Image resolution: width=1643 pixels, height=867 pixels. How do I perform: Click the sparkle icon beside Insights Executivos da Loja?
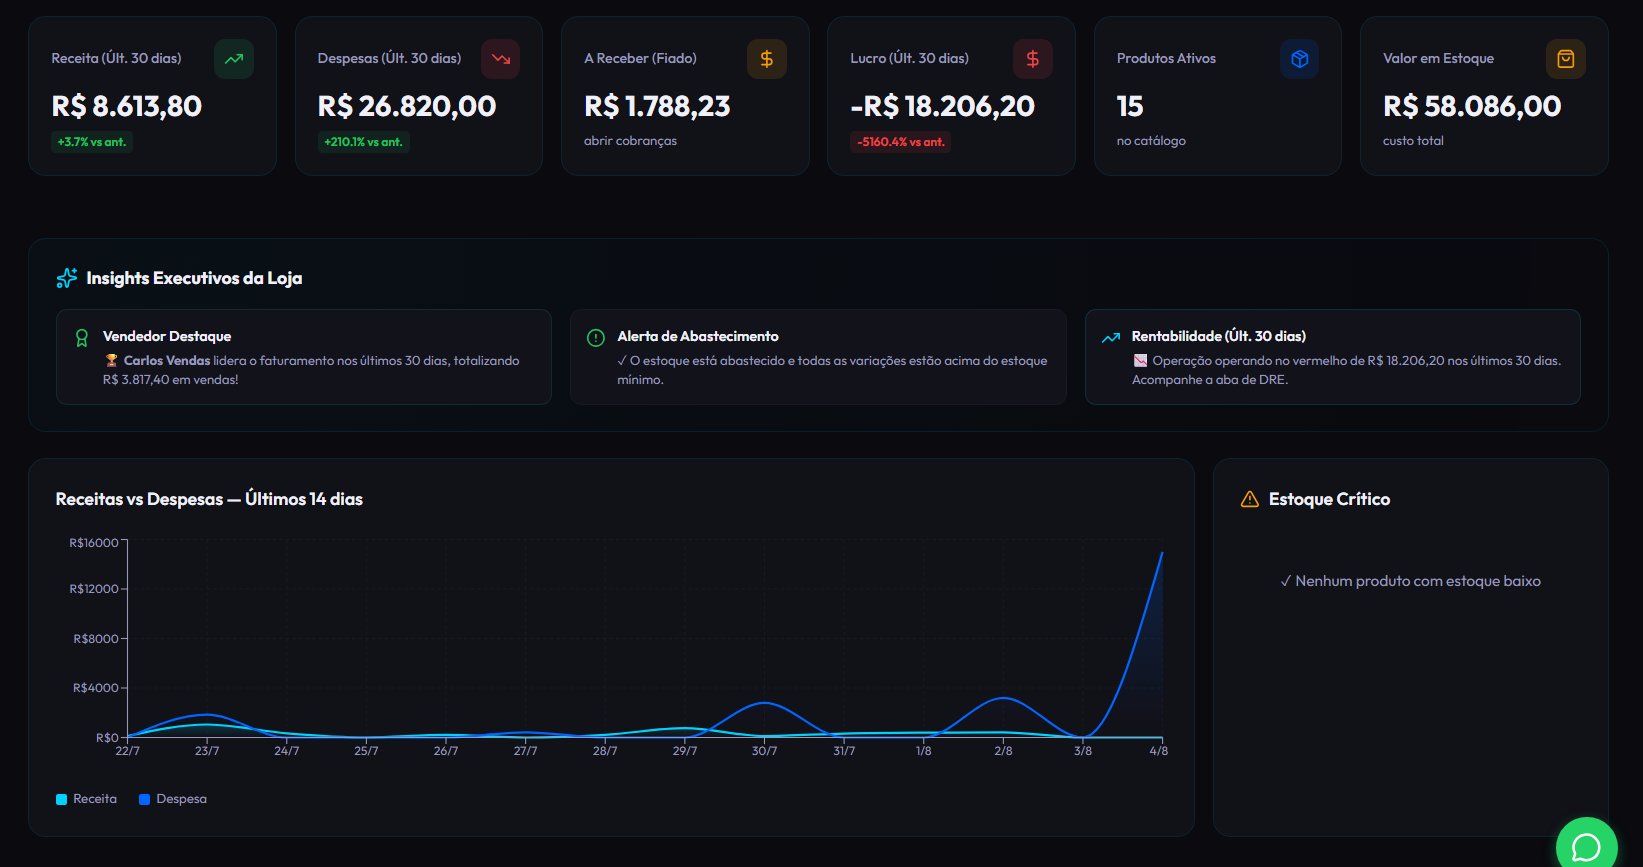tap(67, 278)
